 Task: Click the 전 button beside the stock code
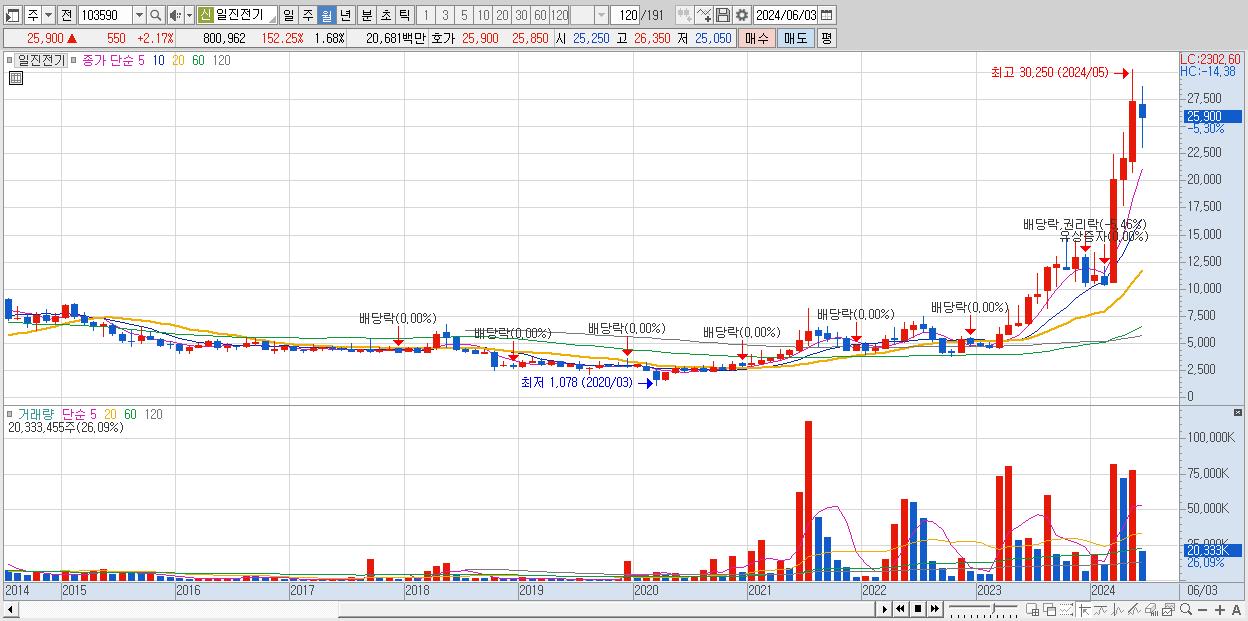tap(65, 15)
